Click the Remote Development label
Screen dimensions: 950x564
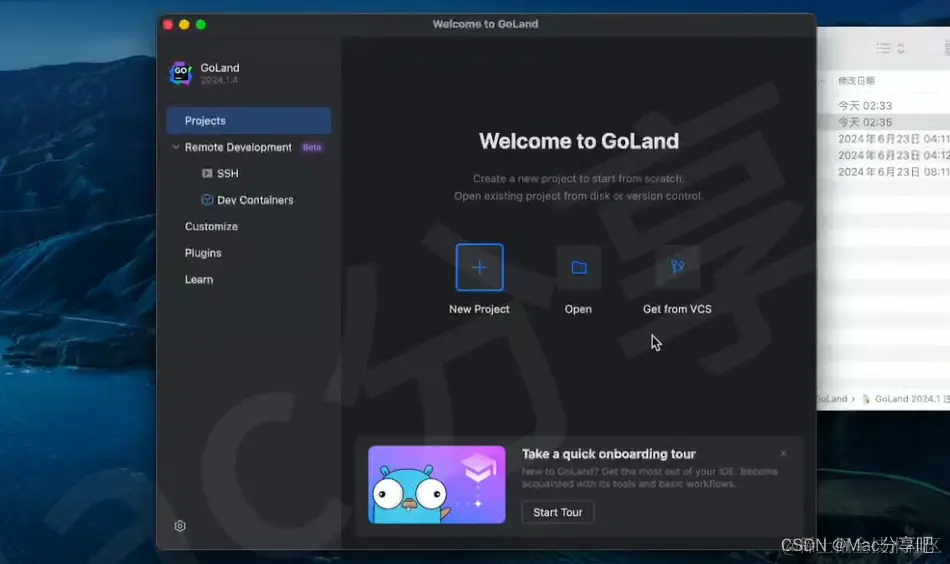pos(238,147)
